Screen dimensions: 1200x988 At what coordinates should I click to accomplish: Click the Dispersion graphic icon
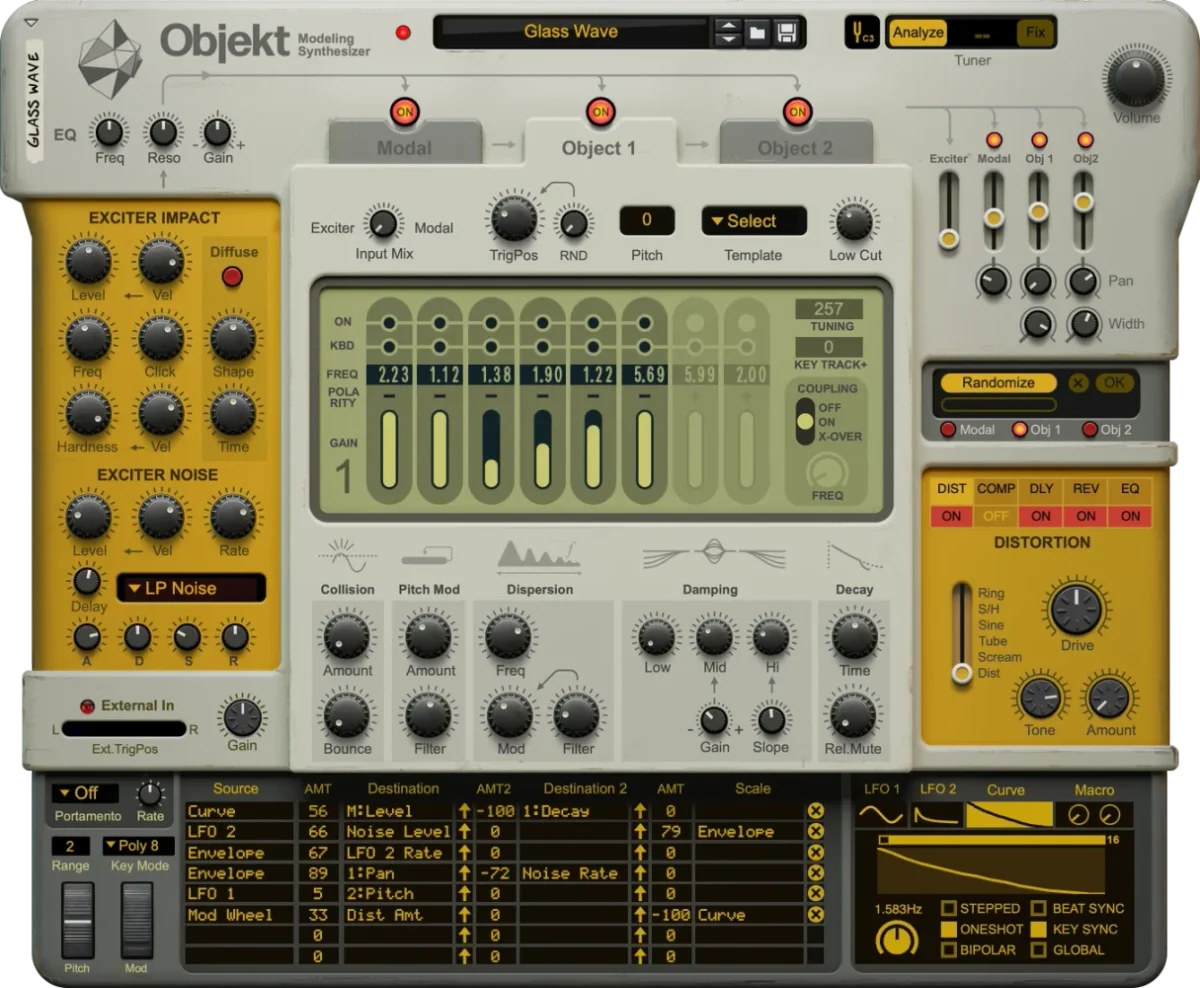tap(539, 555)
